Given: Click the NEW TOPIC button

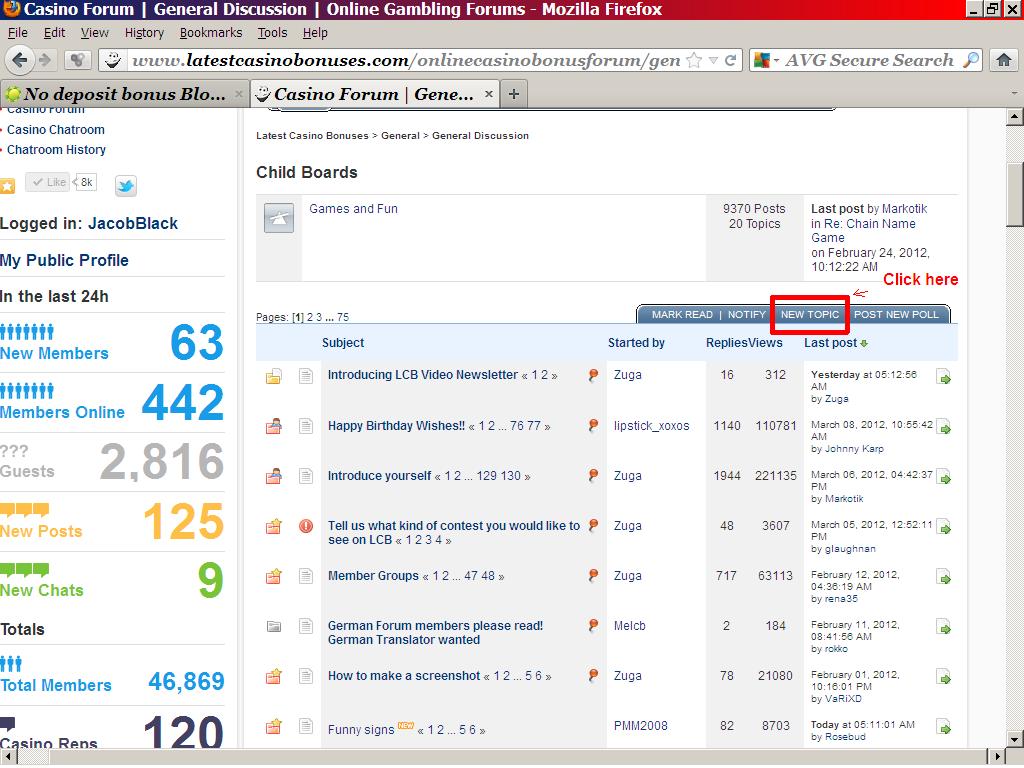Looking at the screenshot, I should tap(810, 315).
